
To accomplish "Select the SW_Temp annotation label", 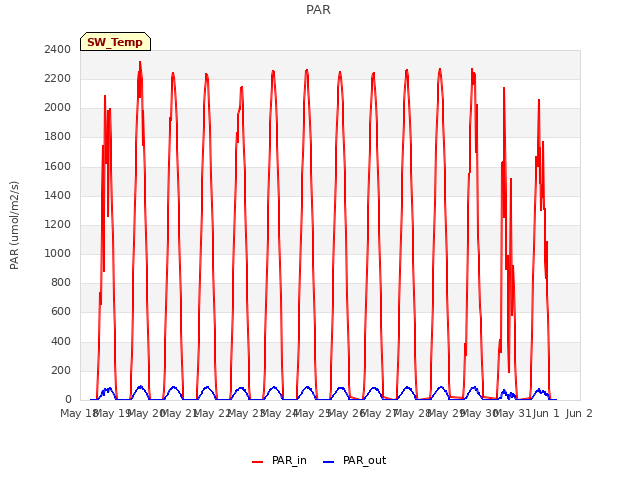I will [115, 42].
